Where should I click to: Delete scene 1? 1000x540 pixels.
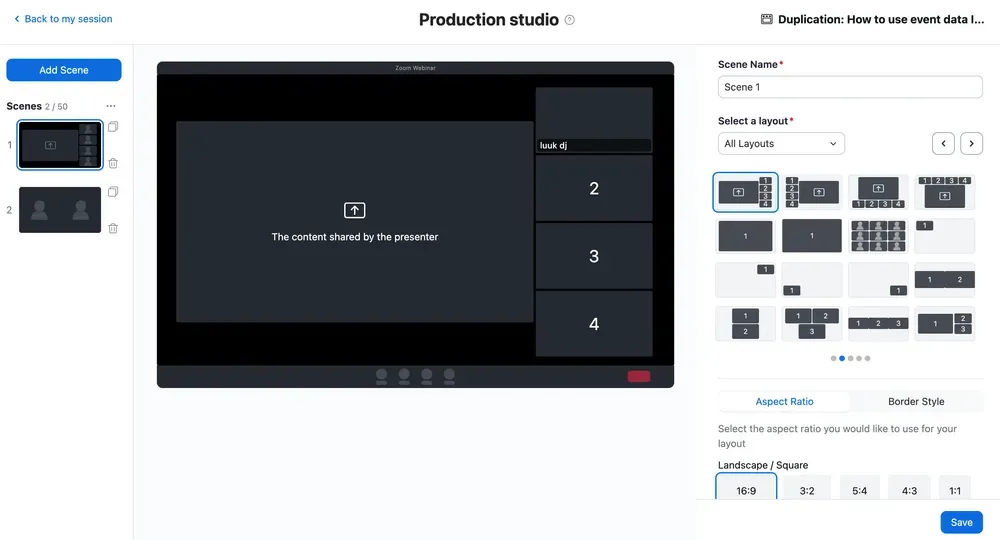(x=113, y=163)
